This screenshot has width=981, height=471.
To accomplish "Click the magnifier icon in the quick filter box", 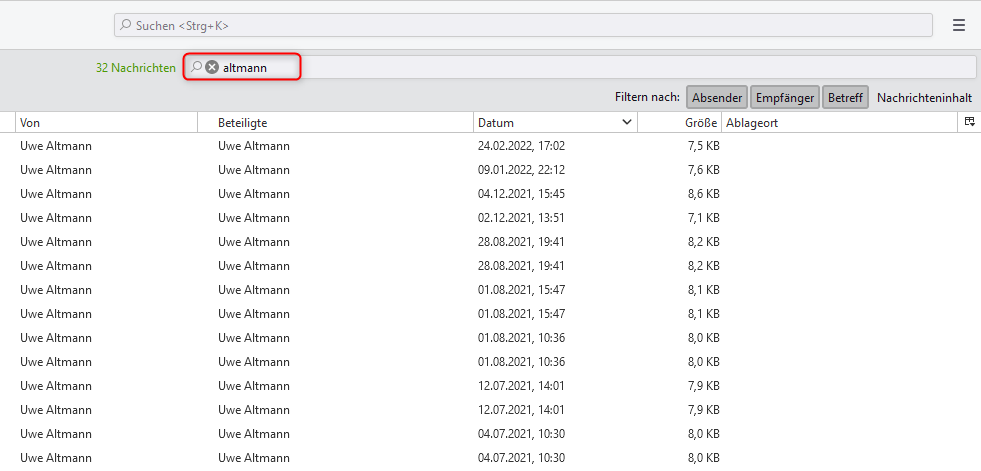I will (x=196, y=67).
